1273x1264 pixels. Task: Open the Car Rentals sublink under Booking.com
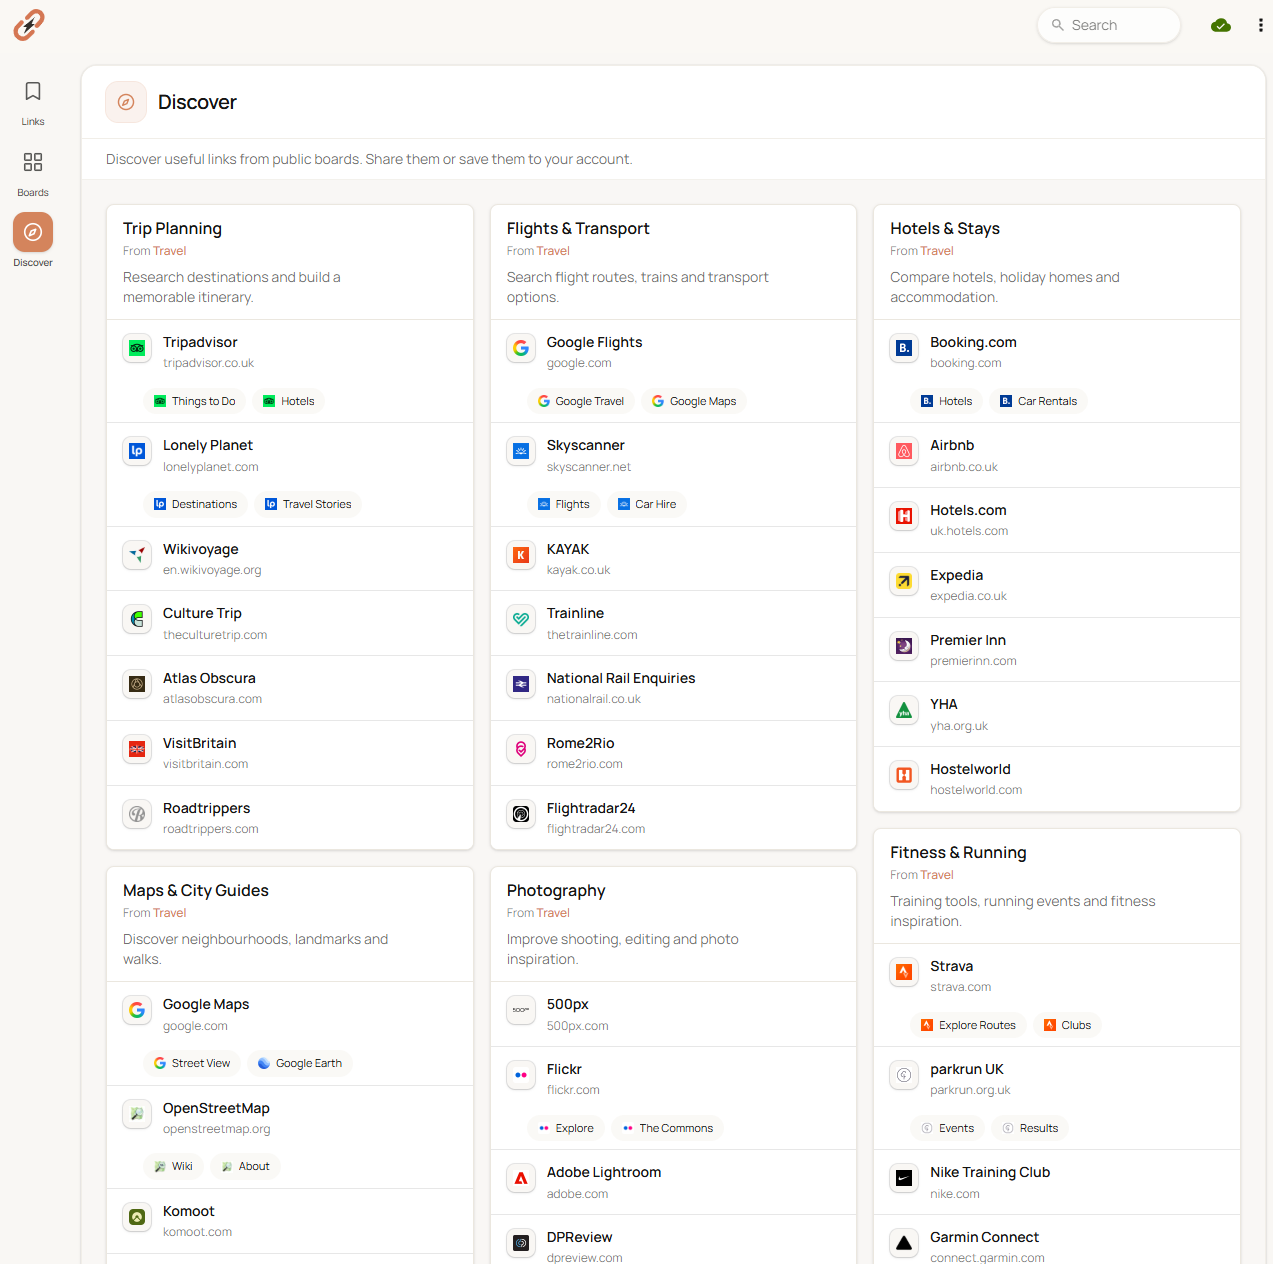tap(1038, 401)
